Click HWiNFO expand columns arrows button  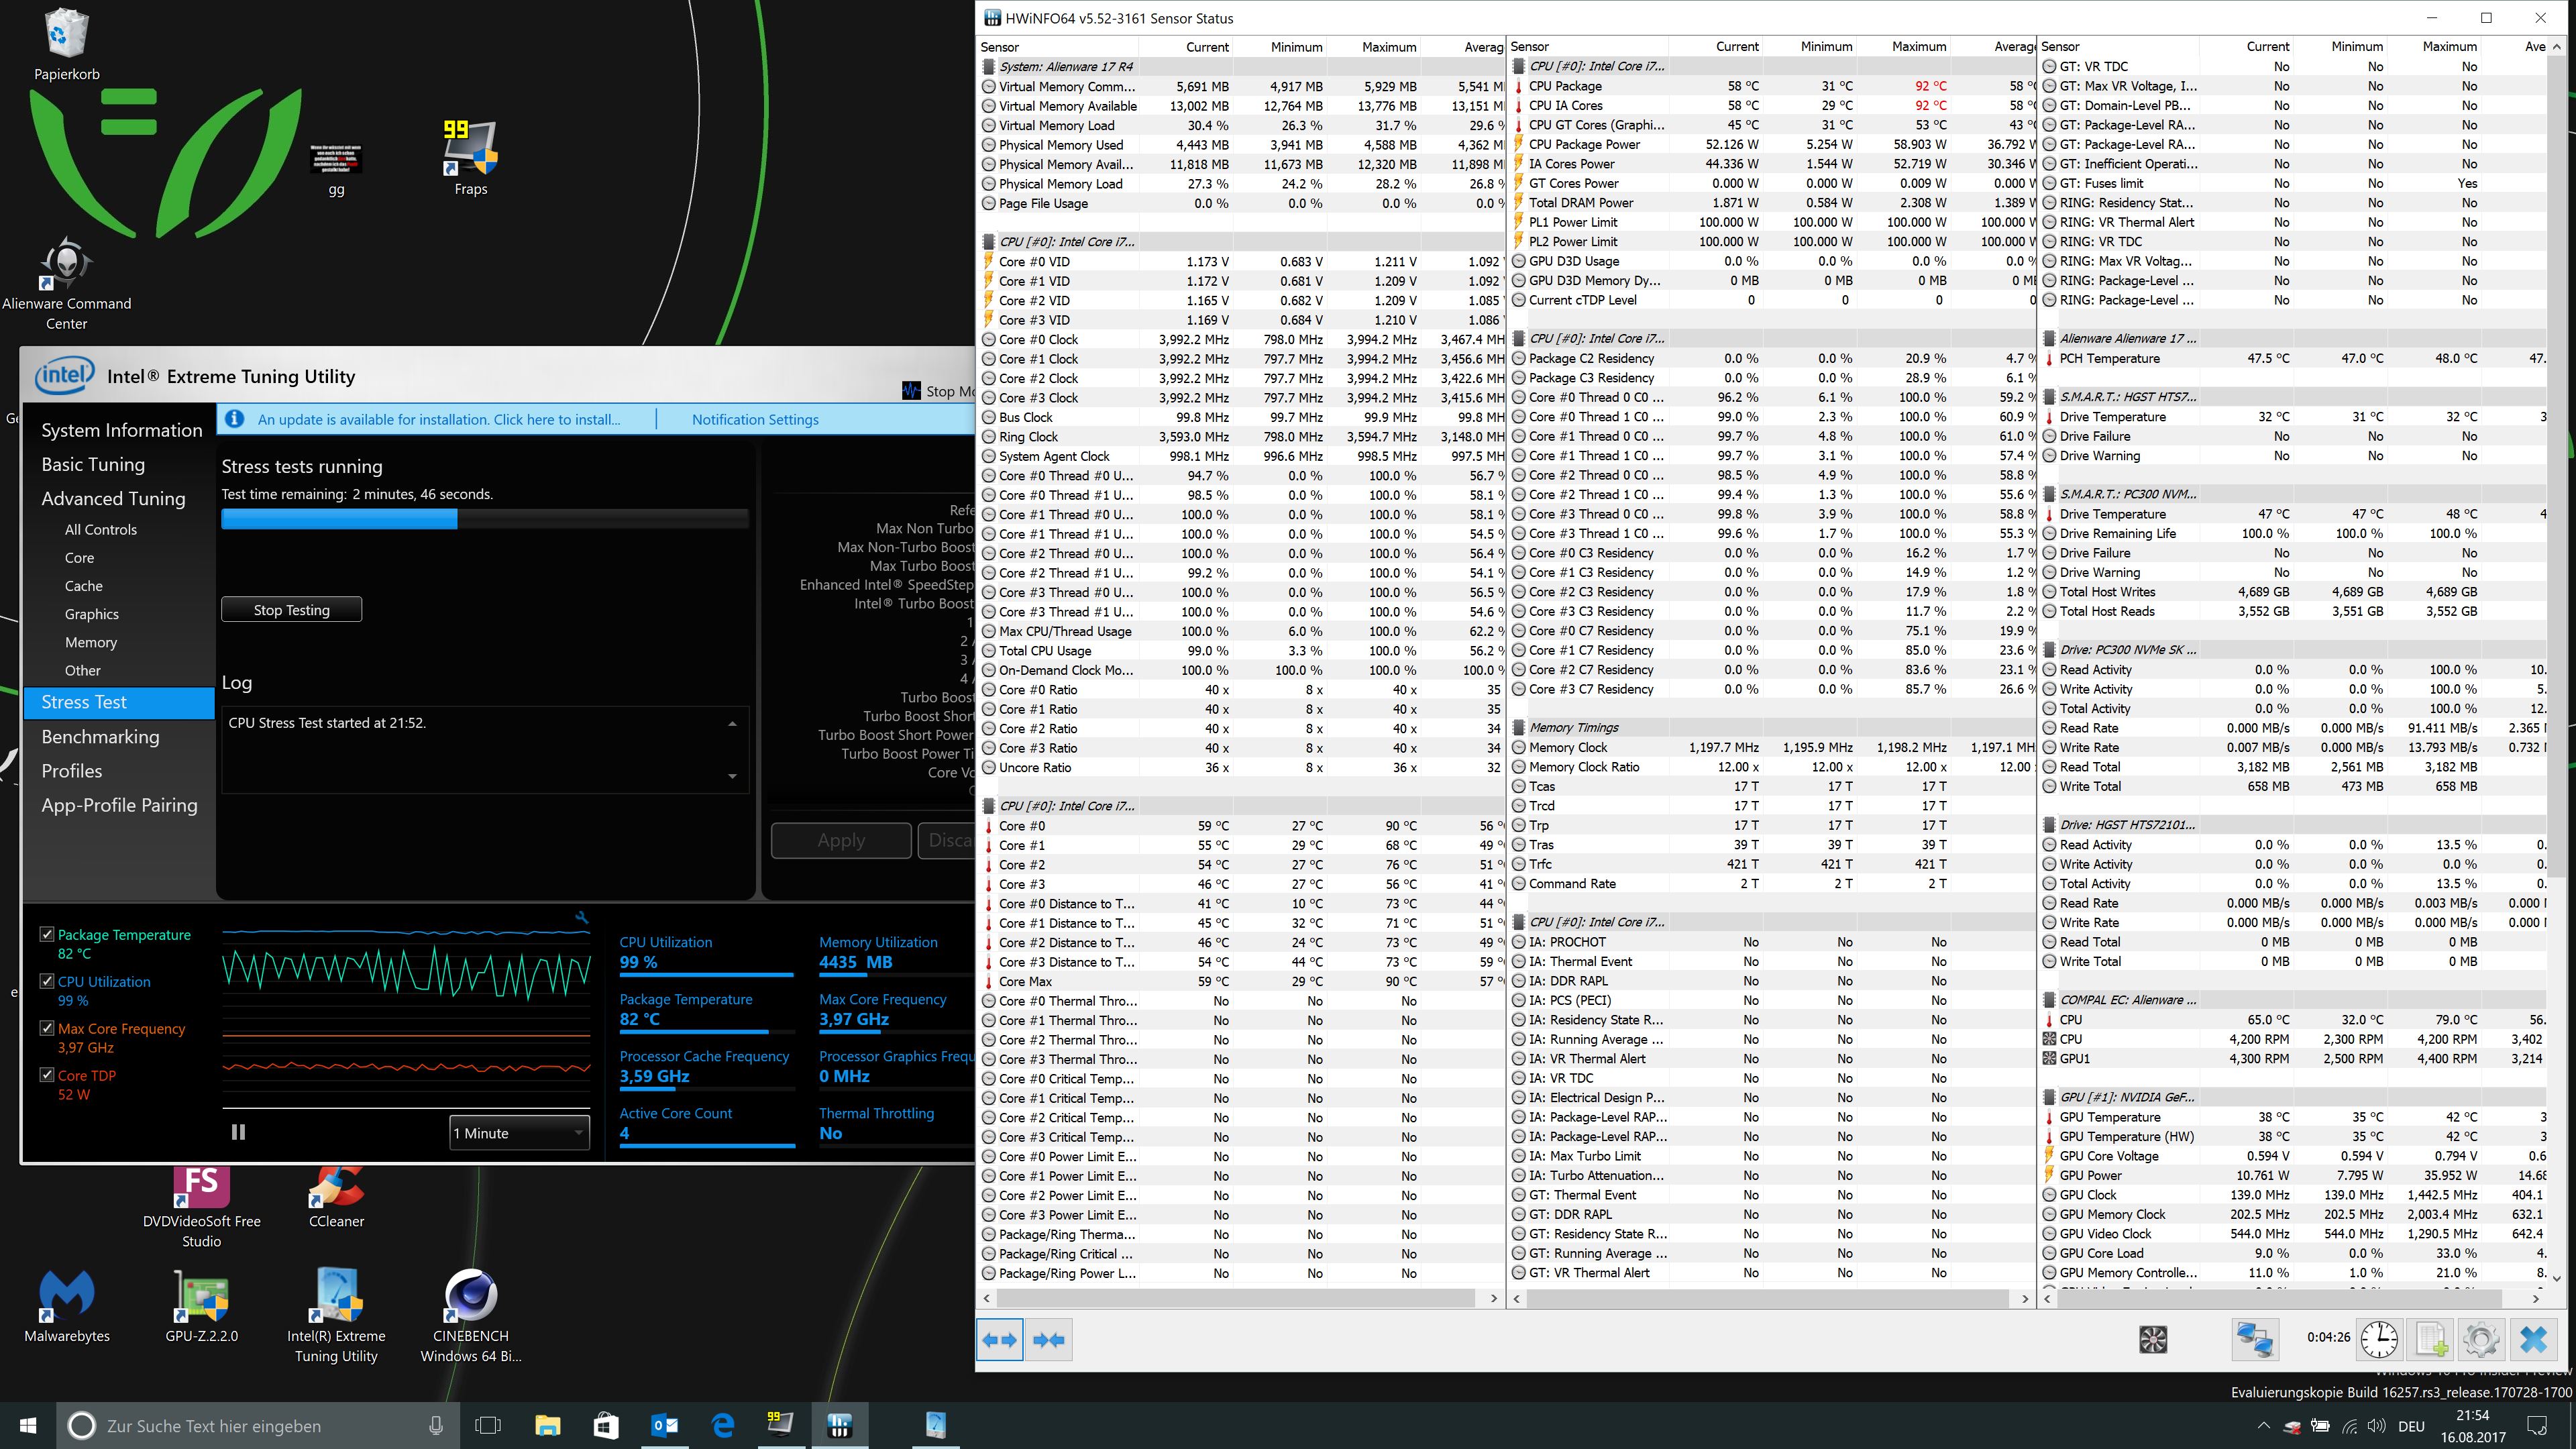[x=999, y=1340]
